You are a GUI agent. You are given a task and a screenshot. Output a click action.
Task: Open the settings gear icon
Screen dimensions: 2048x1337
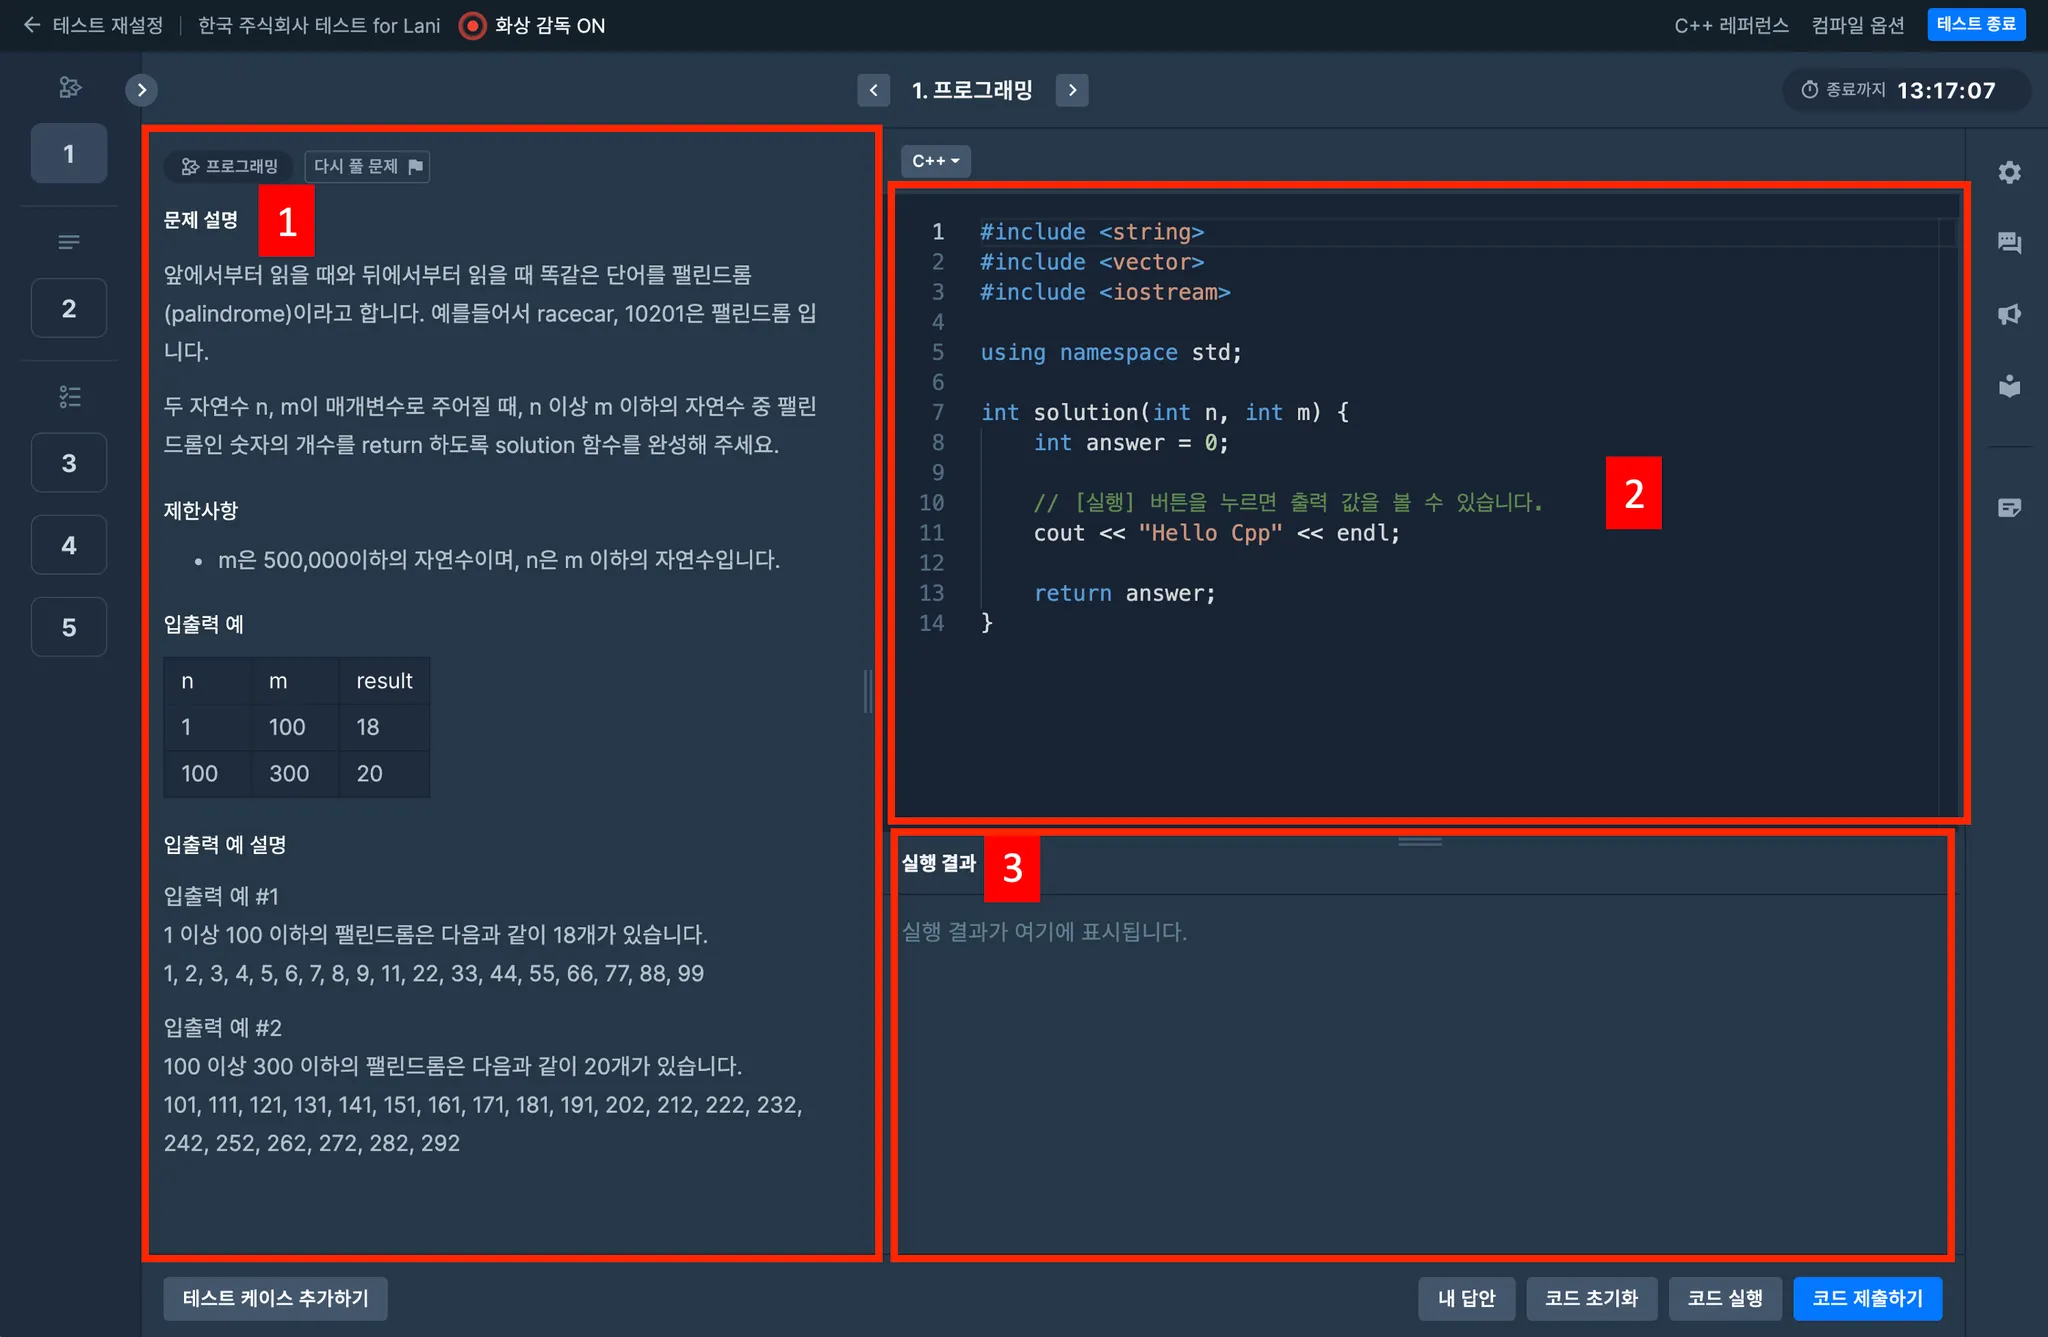tap(2009, 172)
